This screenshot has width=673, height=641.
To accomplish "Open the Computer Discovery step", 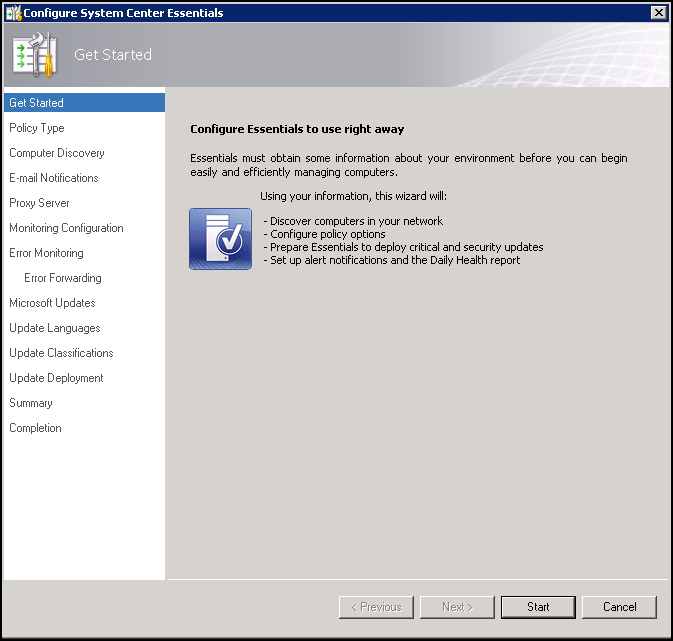I will [57, 153].
